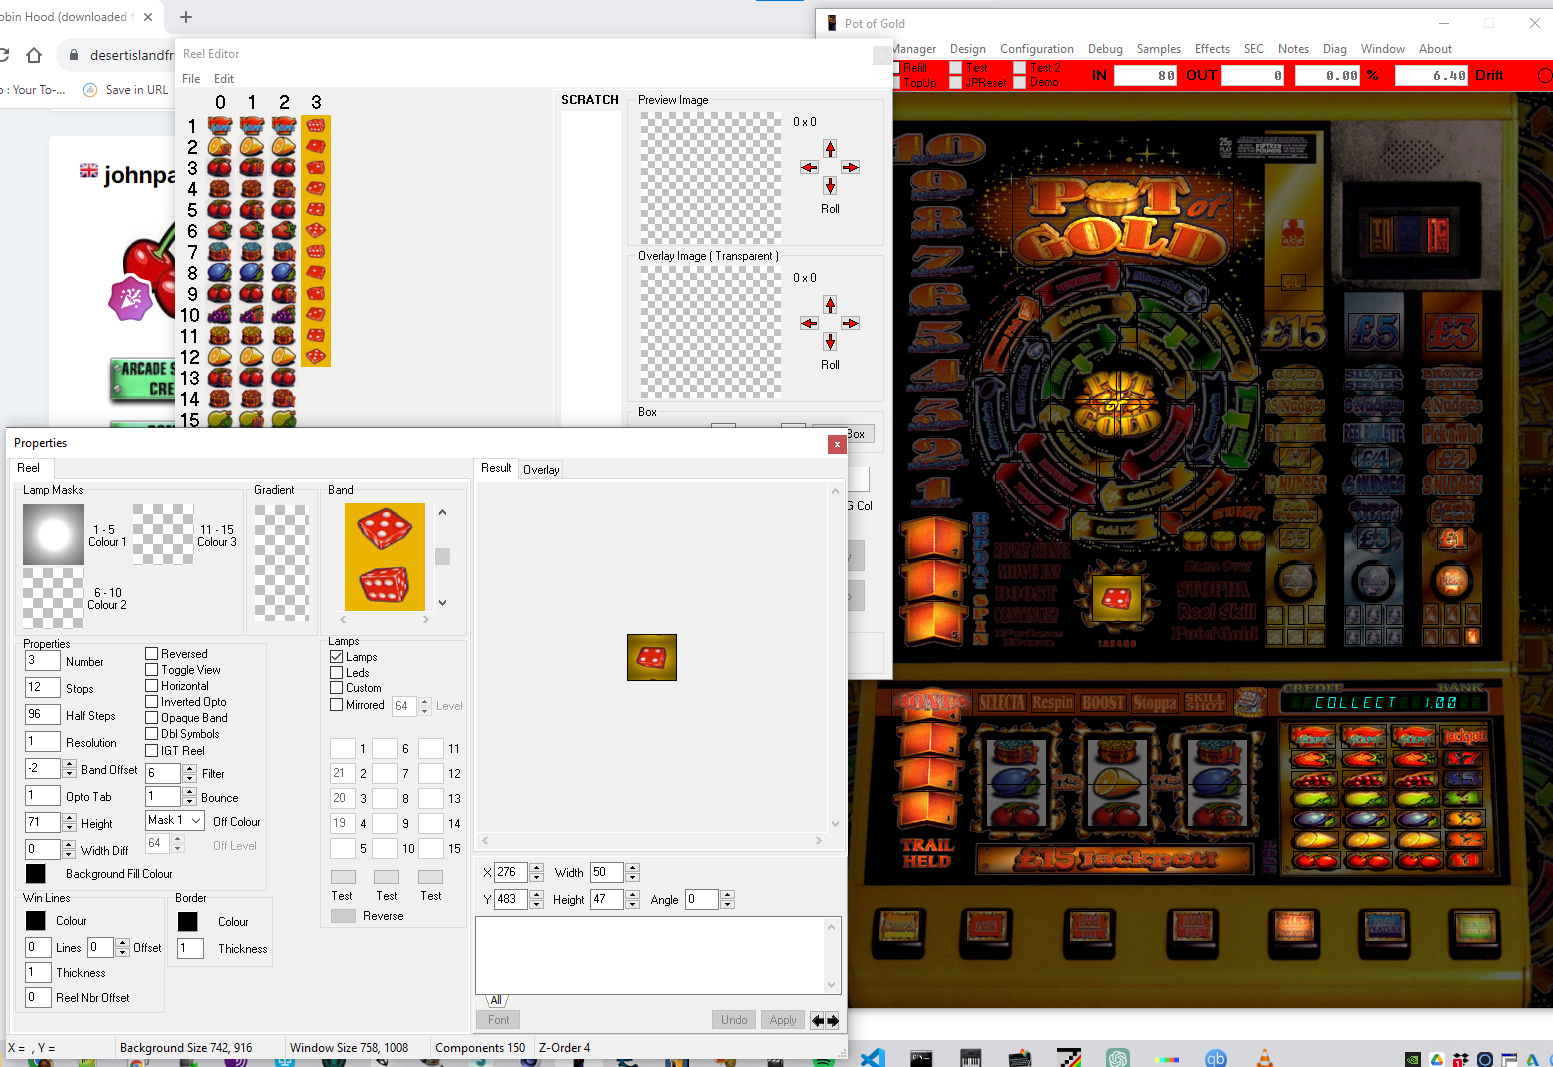Screen dimensions: 1553x1067
Task: Select the dice reel component in Result view
Action: pos(652,657)
